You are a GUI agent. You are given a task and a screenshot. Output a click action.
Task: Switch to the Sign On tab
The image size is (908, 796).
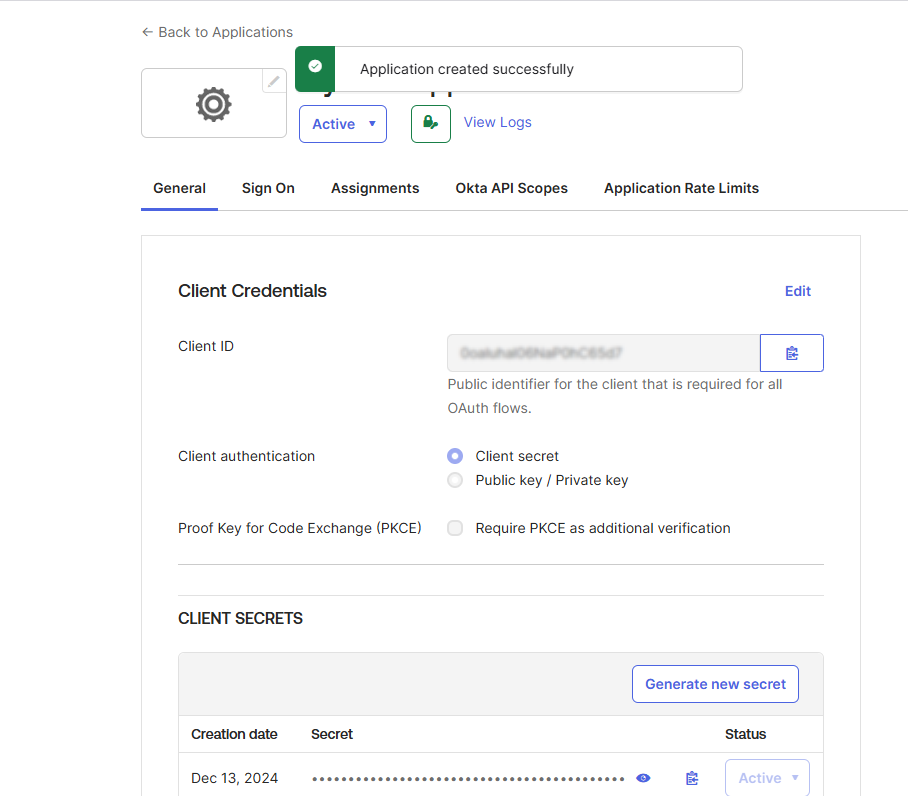268,188
